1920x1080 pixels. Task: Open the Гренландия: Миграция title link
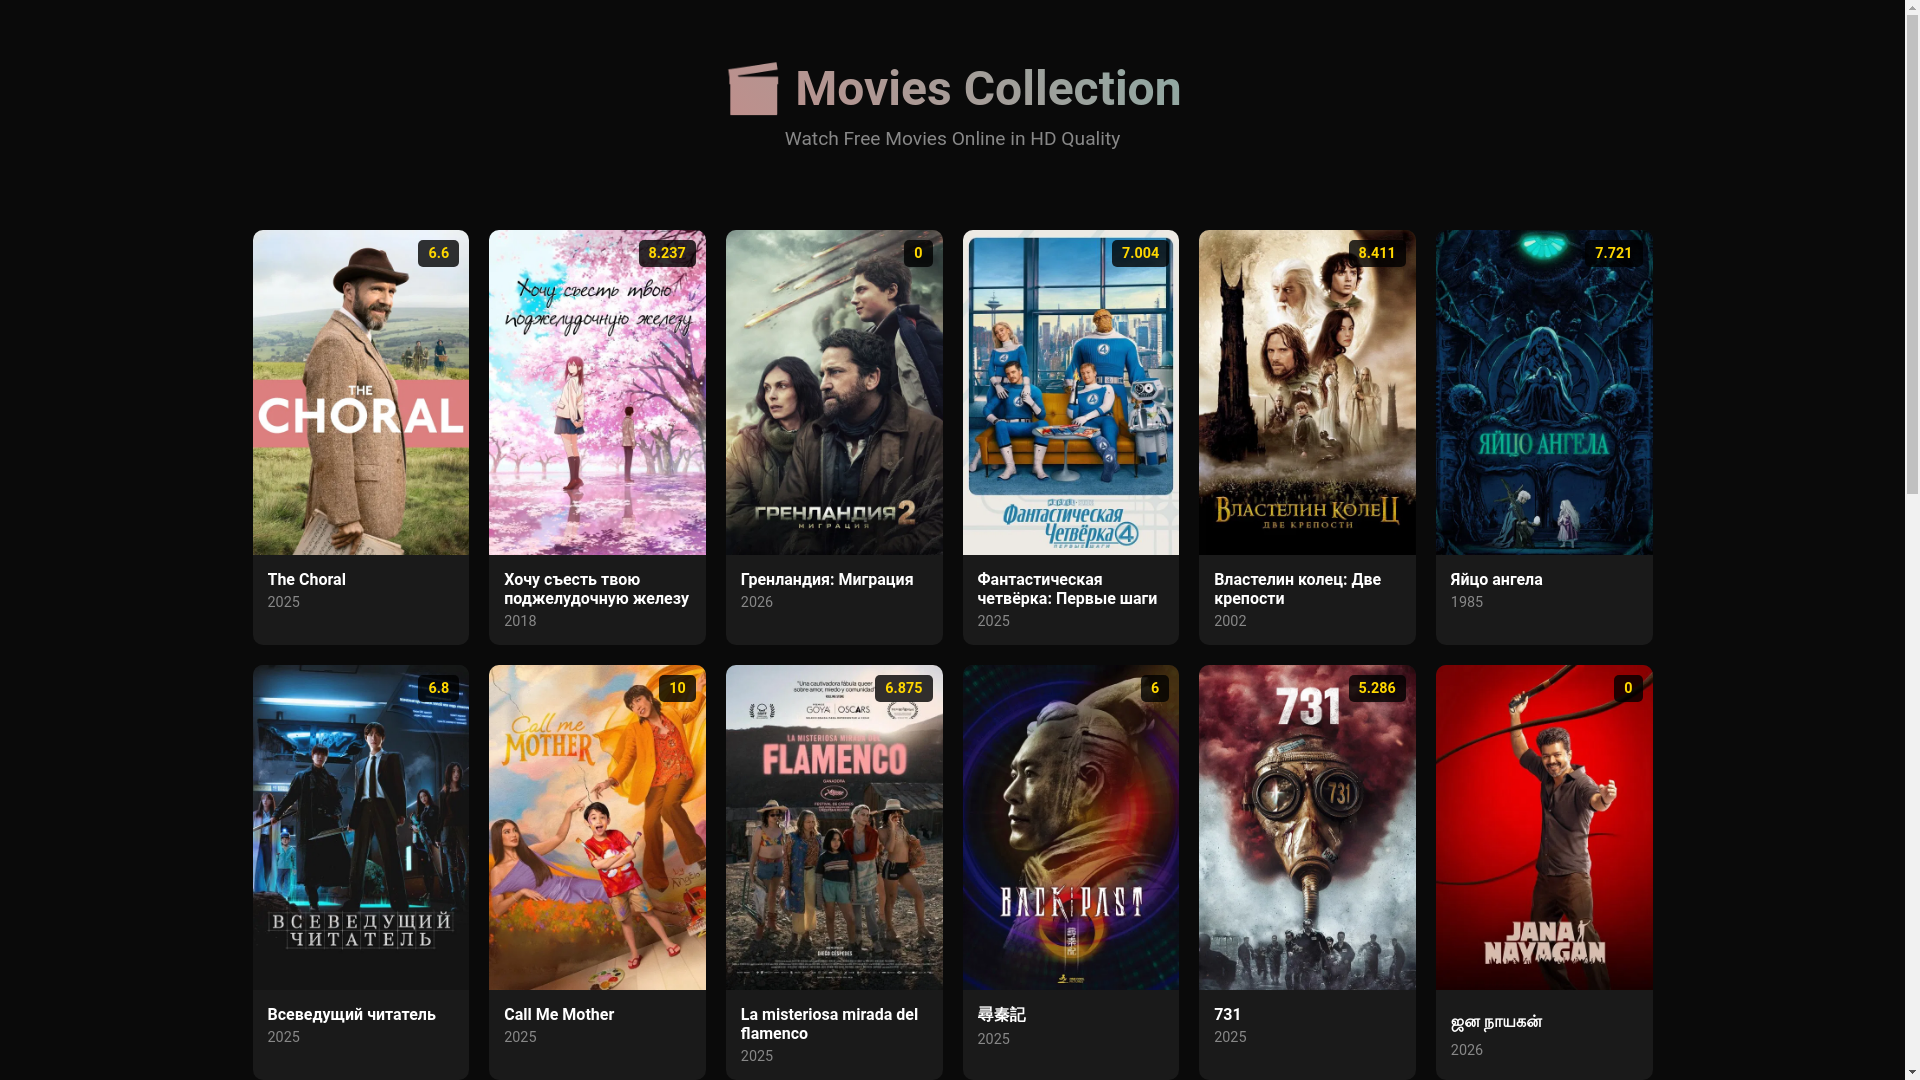pyautogui.click(x=827, y=580)
